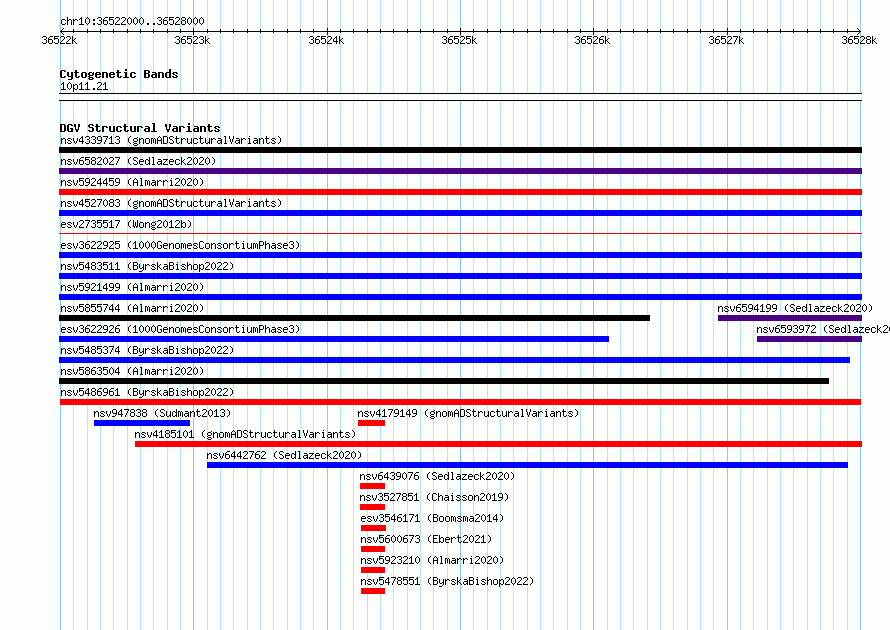
Task: Click the nsv4339713 gnomAD variant label
Action: click(x=171, y=140)
